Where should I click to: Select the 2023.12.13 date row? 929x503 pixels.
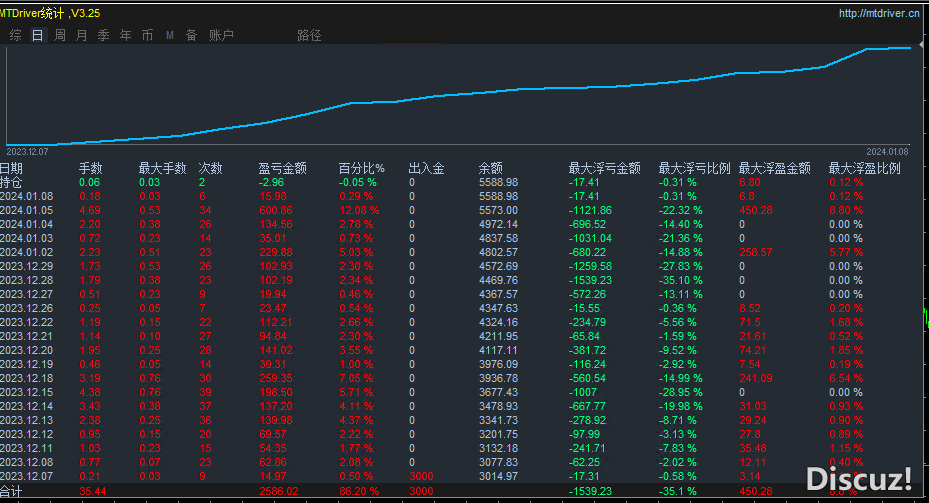click(27, 421)
